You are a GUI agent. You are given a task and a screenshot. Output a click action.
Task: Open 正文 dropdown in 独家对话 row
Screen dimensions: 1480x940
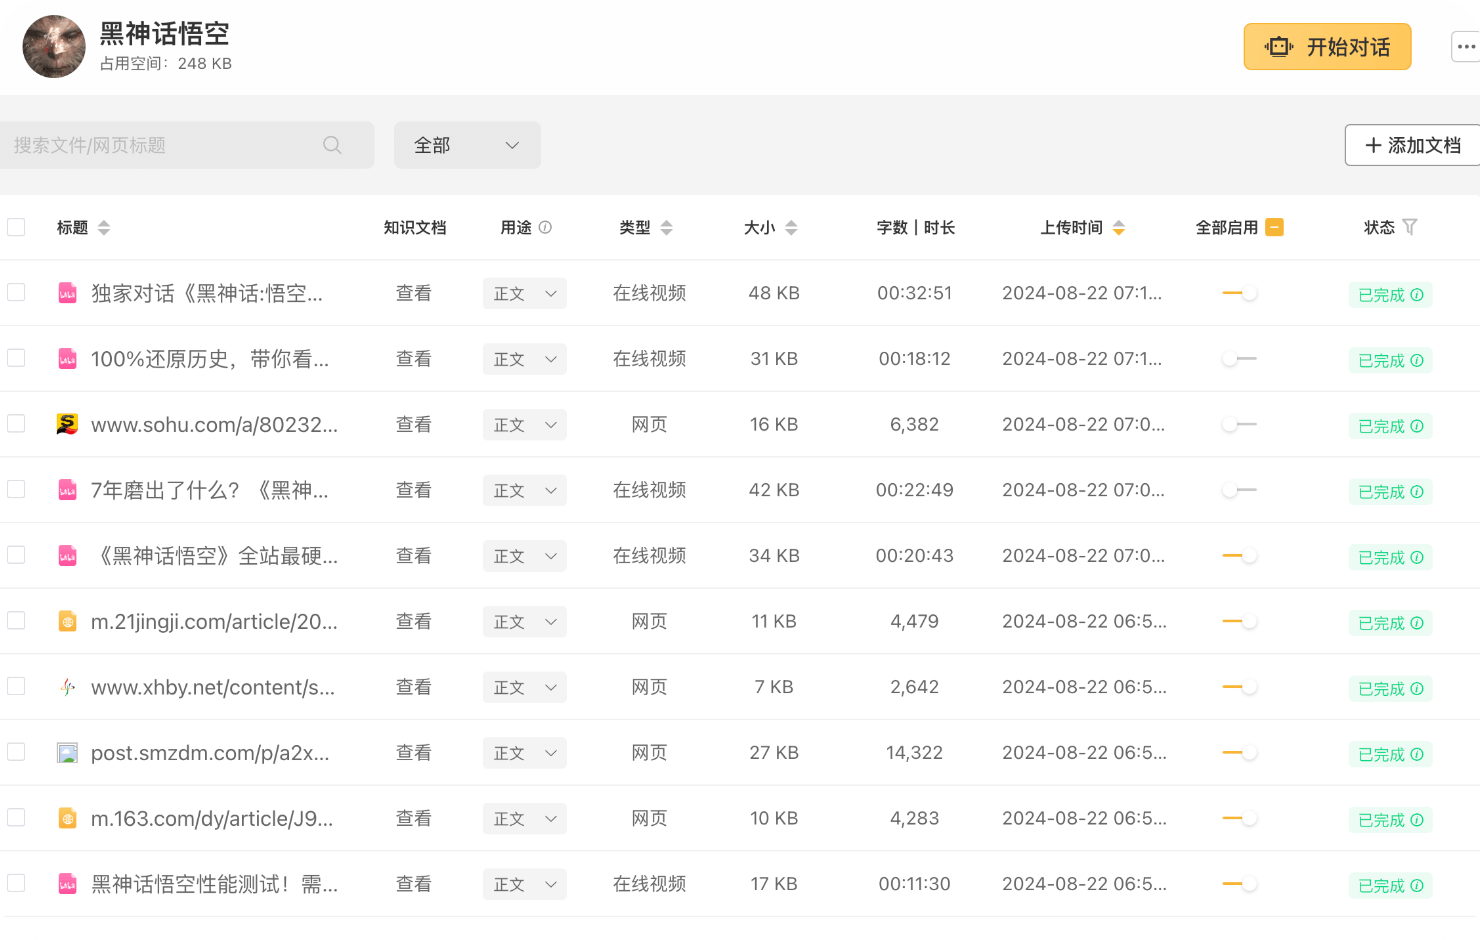[x=525, y=293]
